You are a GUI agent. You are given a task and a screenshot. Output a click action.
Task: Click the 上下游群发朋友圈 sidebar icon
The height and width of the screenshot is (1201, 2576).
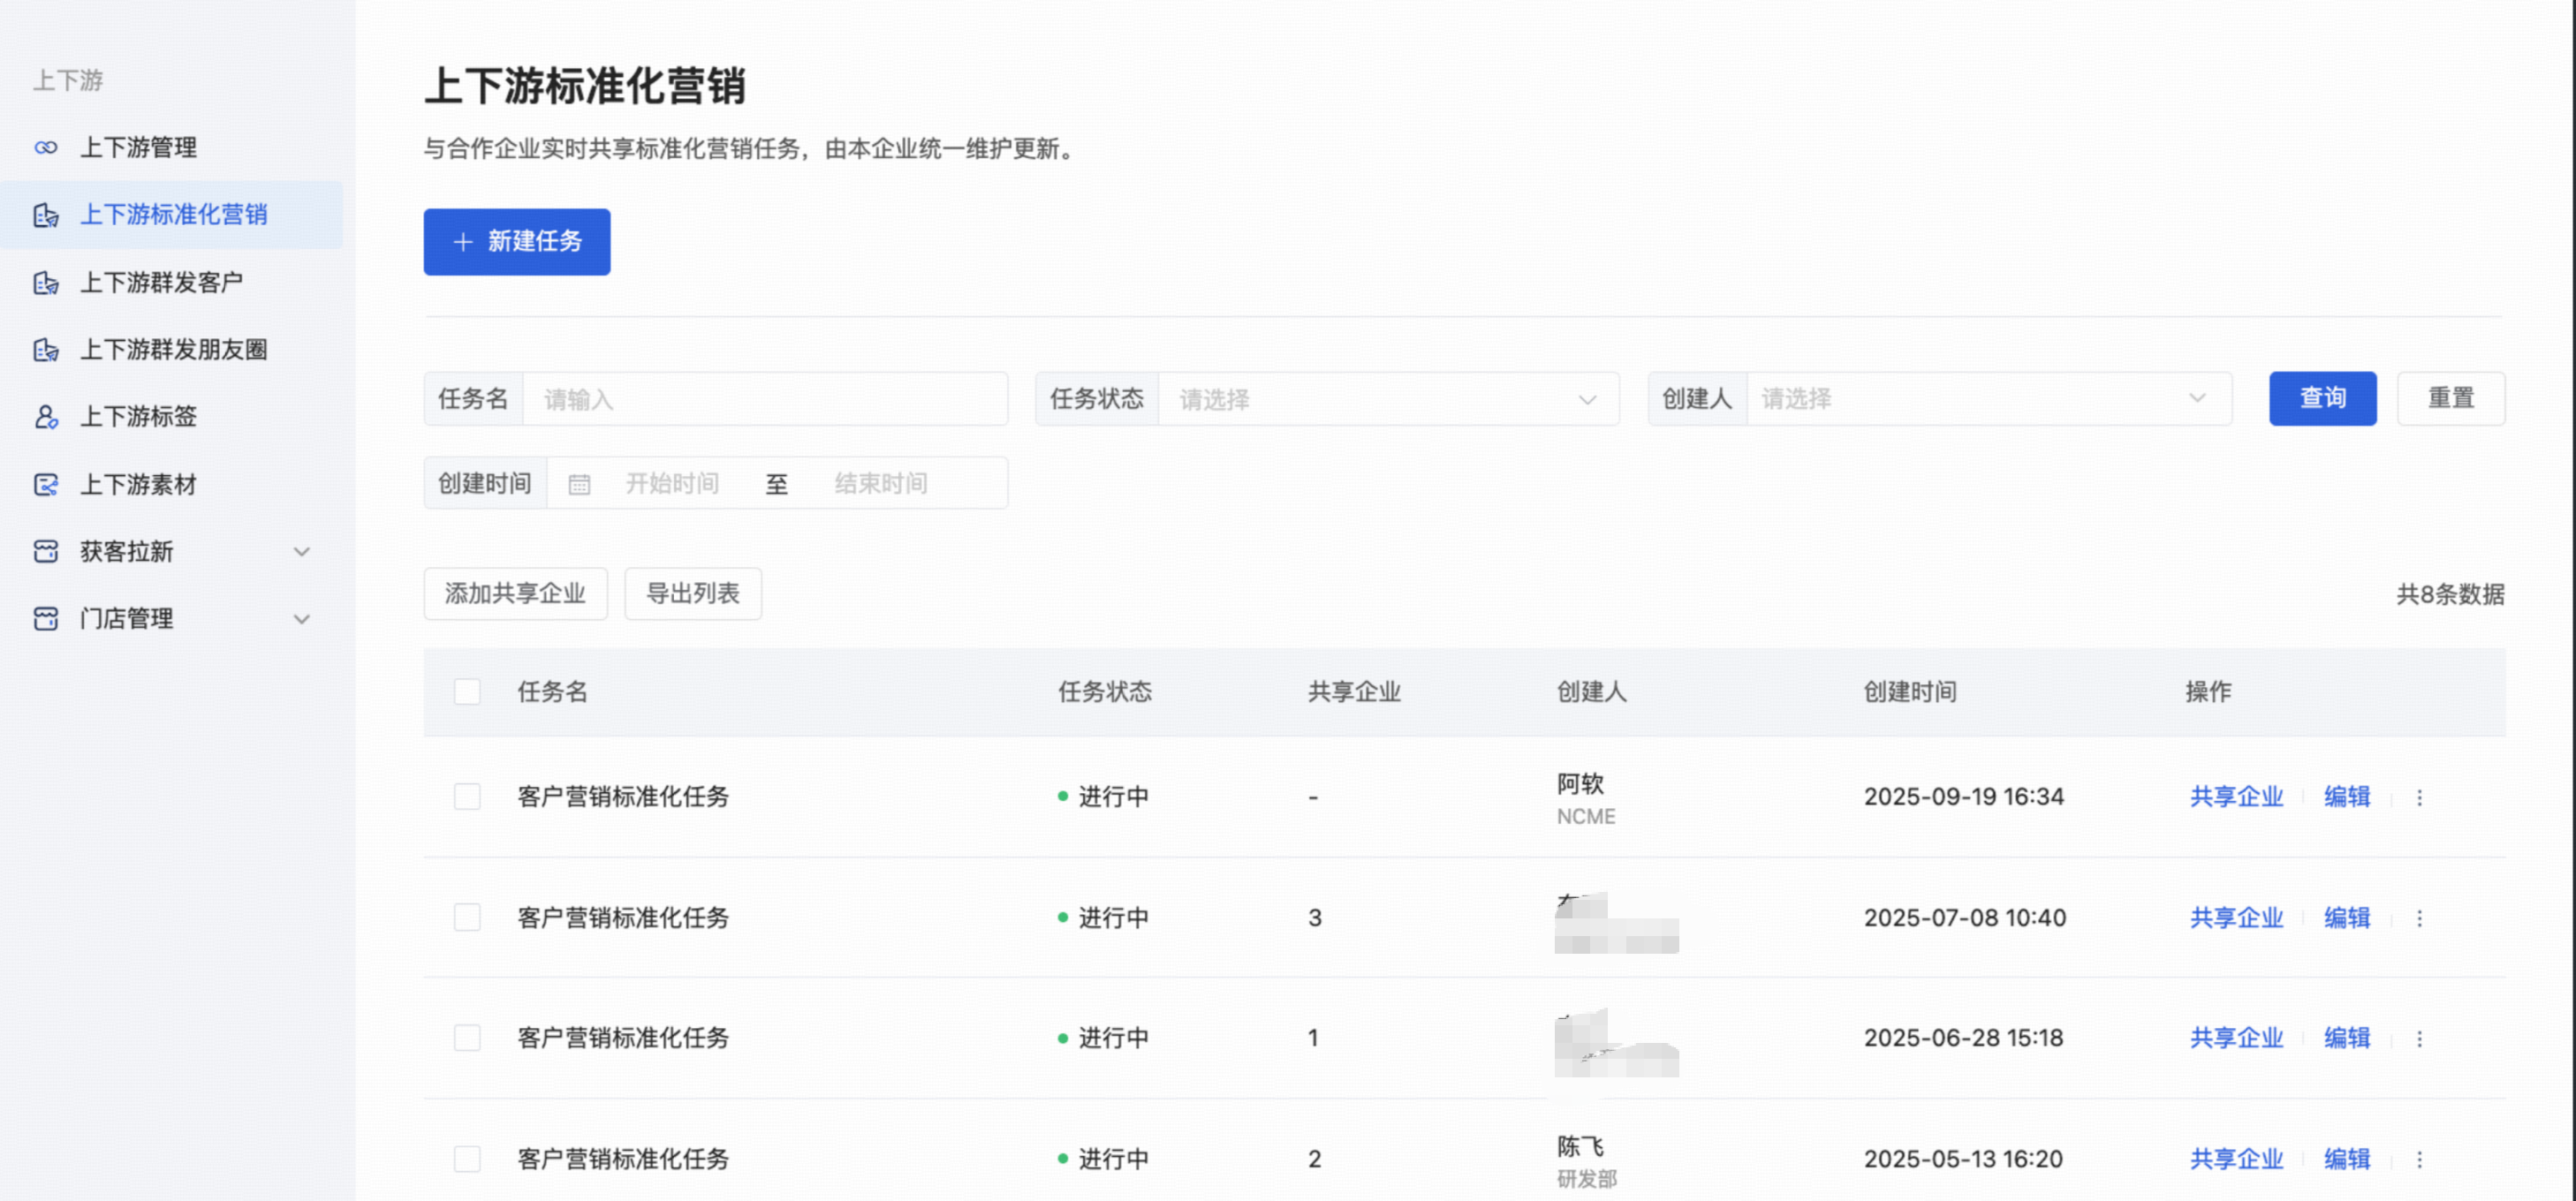coord(45,350)
